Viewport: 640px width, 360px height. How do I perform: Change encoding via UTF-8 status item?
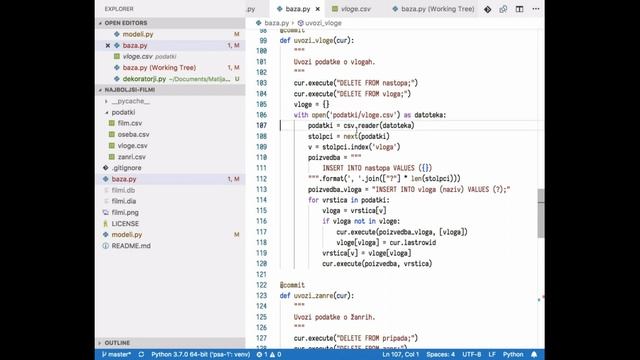coord(471,354)
